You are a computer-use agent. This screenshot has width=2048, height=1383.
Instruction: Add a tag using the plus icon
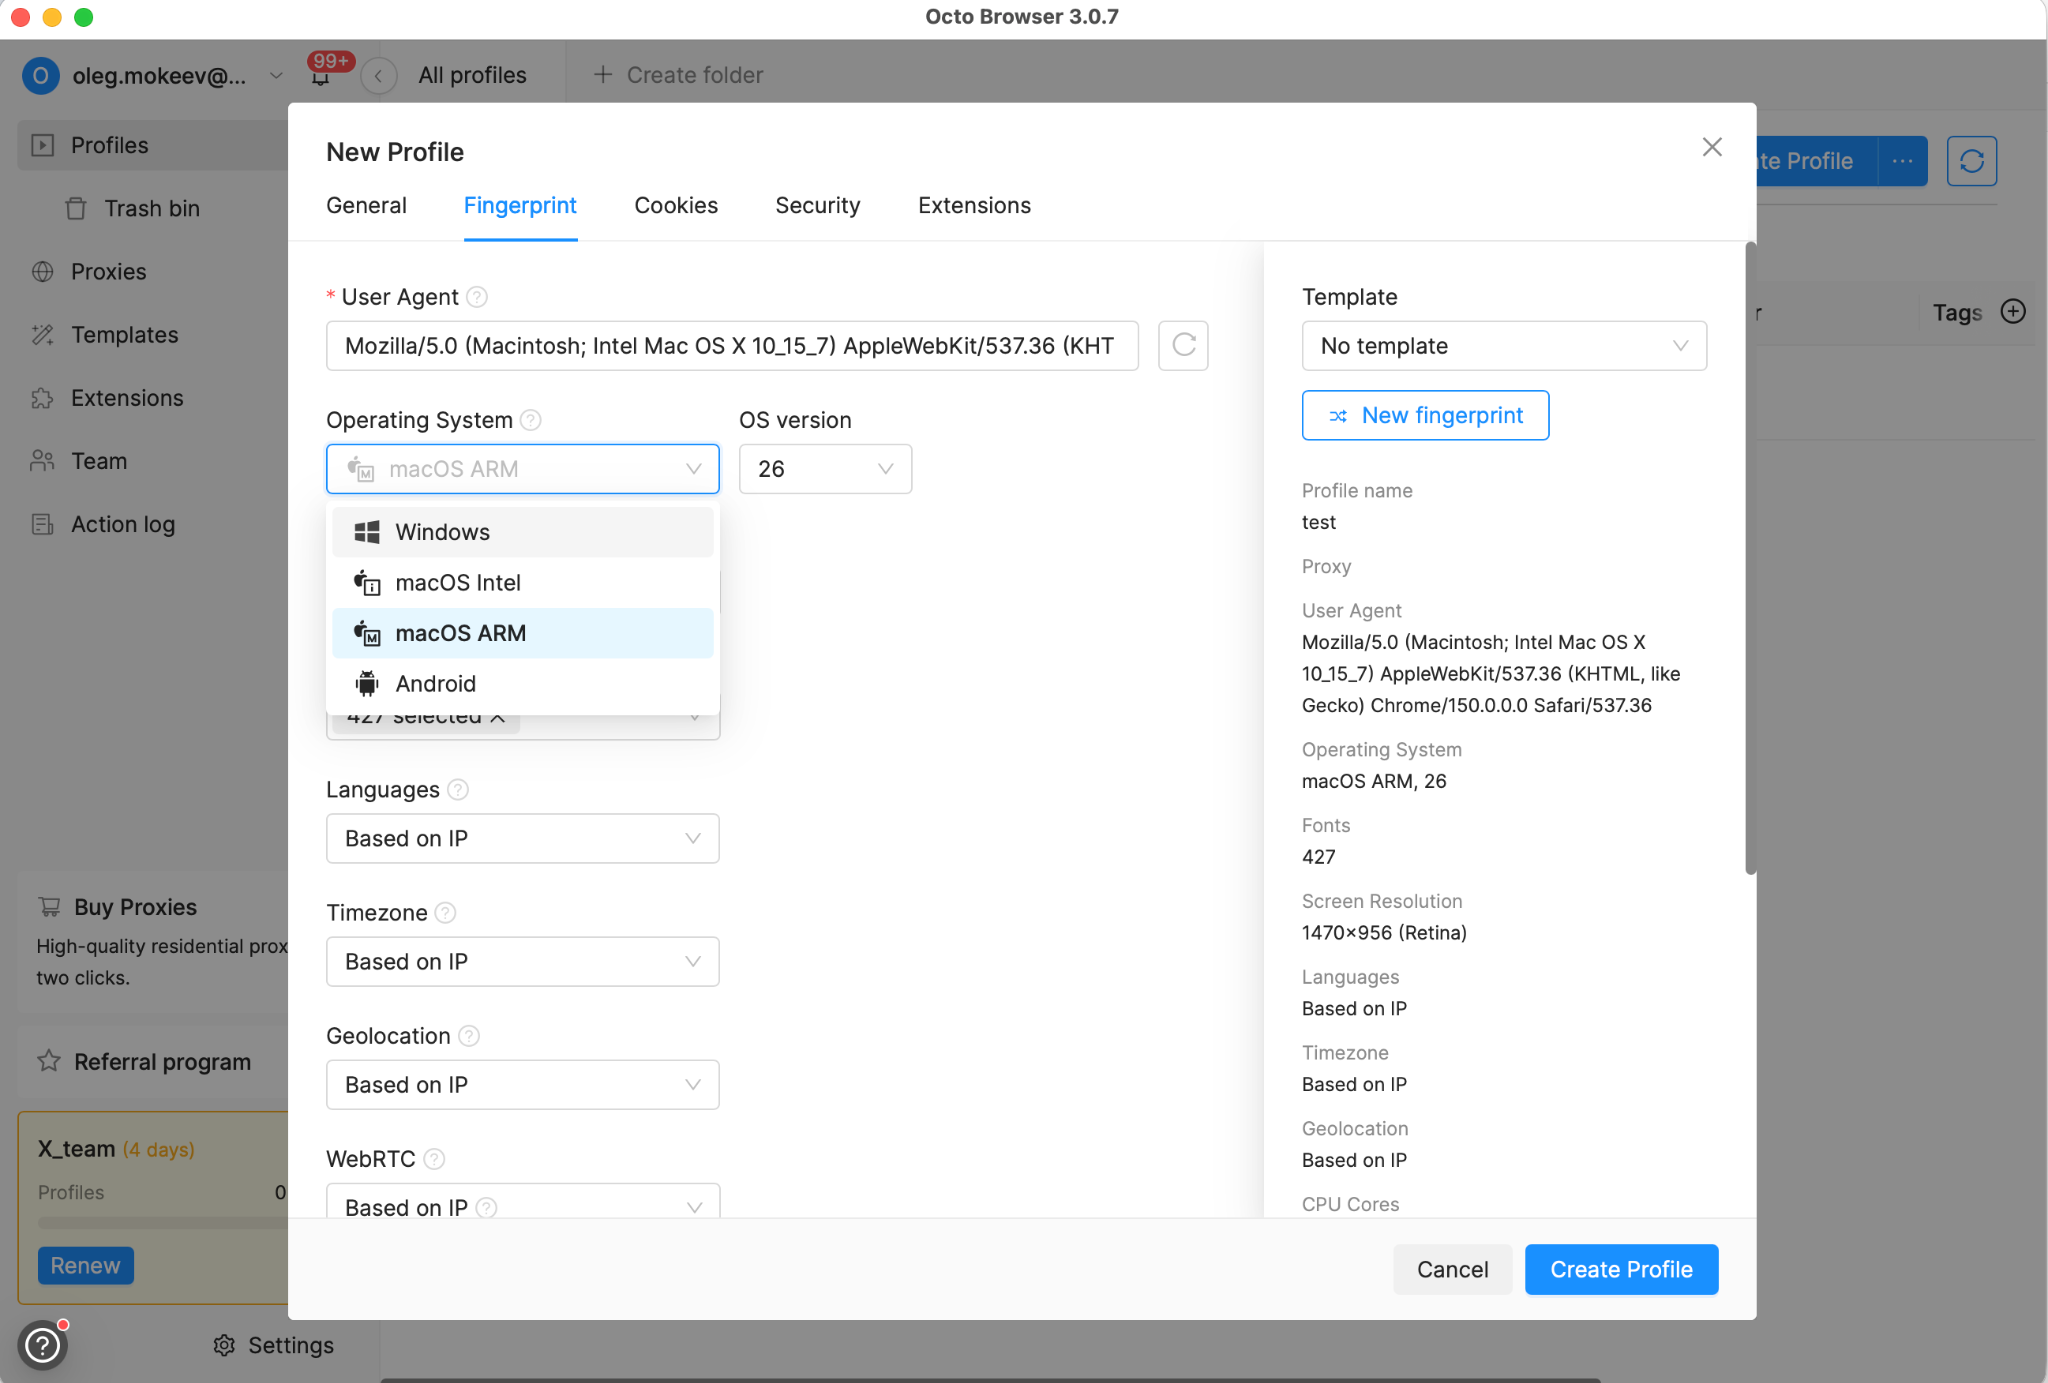[2013, 311]
